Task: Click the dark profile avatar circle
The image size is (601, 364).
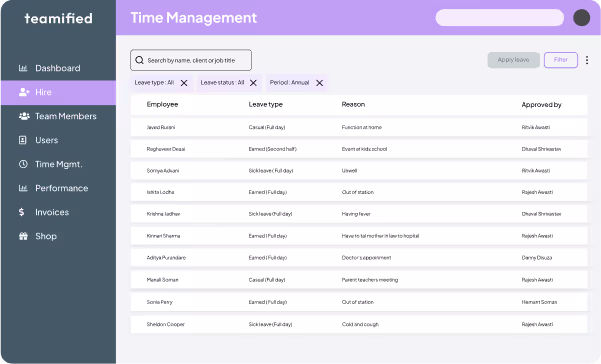Action: (x=581, y=18)
